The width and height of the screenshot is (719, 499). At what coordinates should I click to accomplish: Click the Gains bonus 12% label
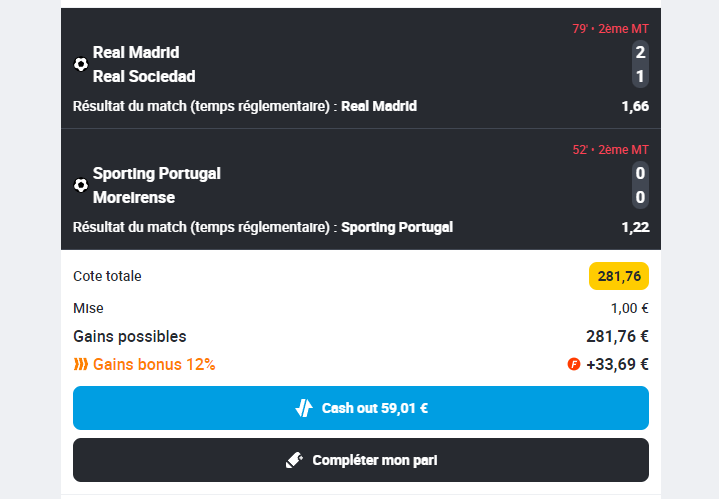[154, 365]
